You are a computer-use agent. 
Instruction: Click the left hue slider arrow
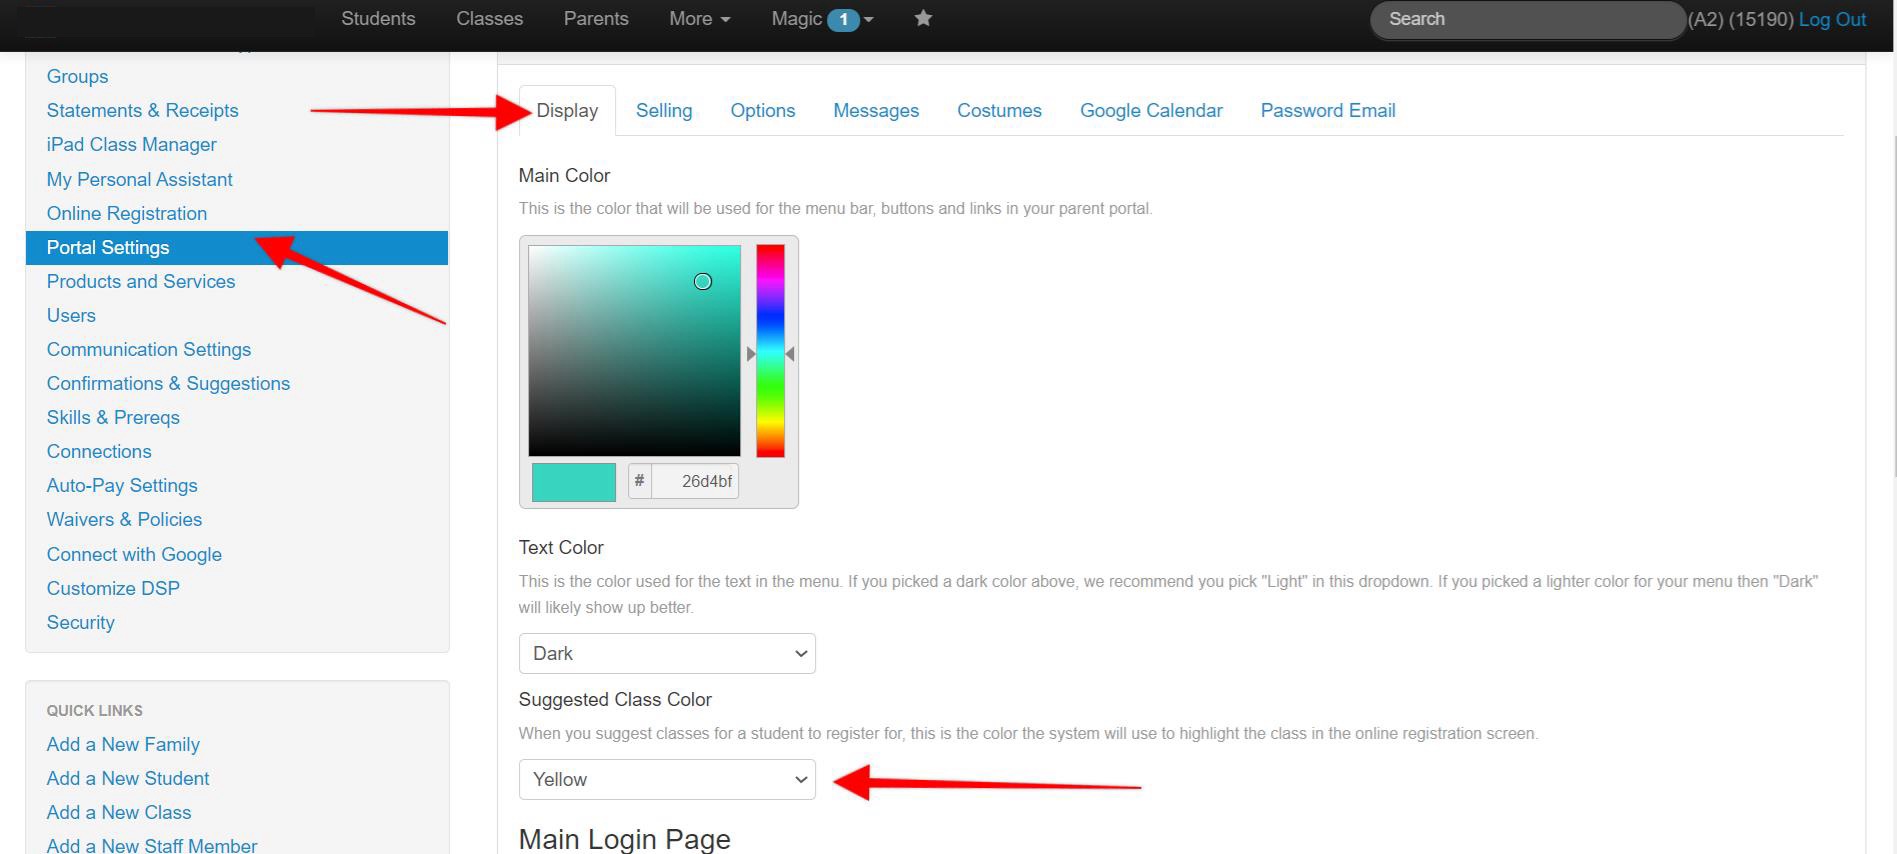click(x=750, y=354)
